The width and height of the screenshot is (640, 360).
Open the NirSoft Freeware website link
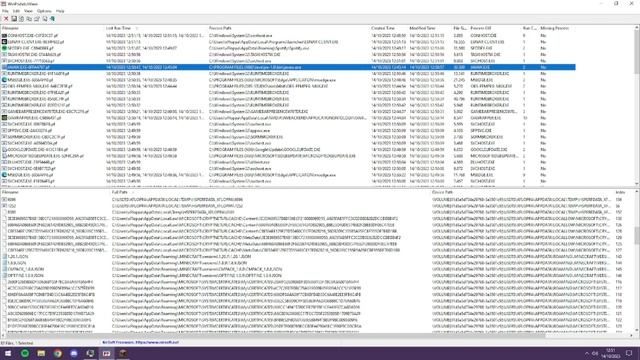(x=140, y=342)
